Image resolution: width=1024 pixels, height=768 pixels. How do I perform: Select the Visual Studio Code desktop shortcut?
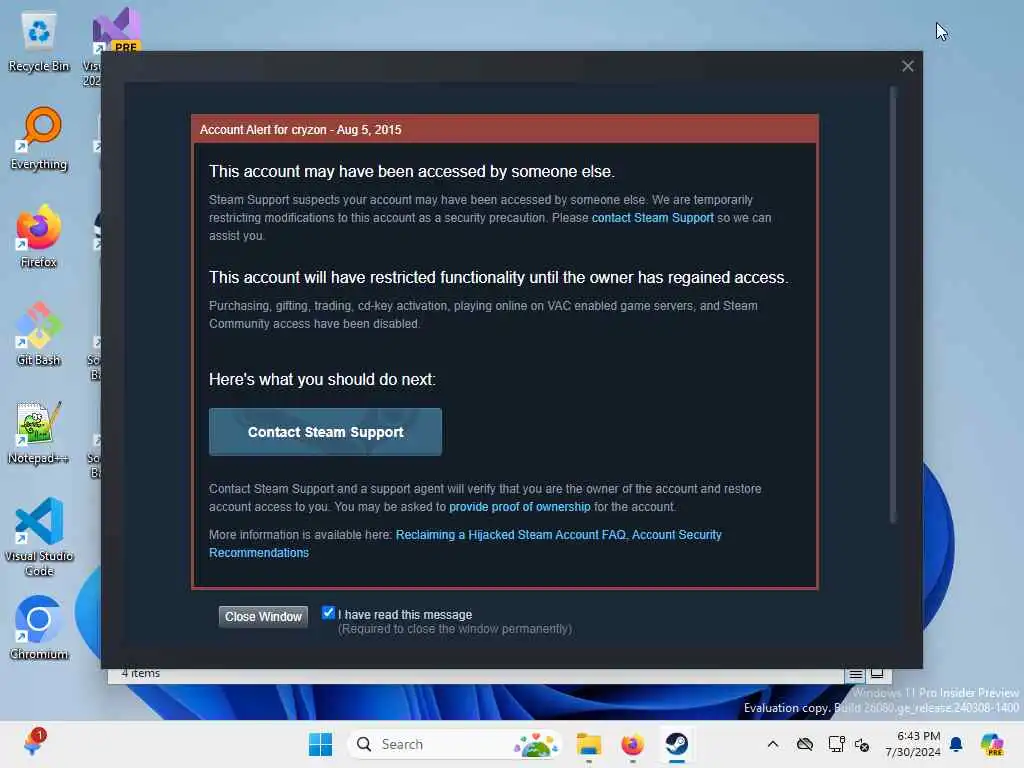39,537
